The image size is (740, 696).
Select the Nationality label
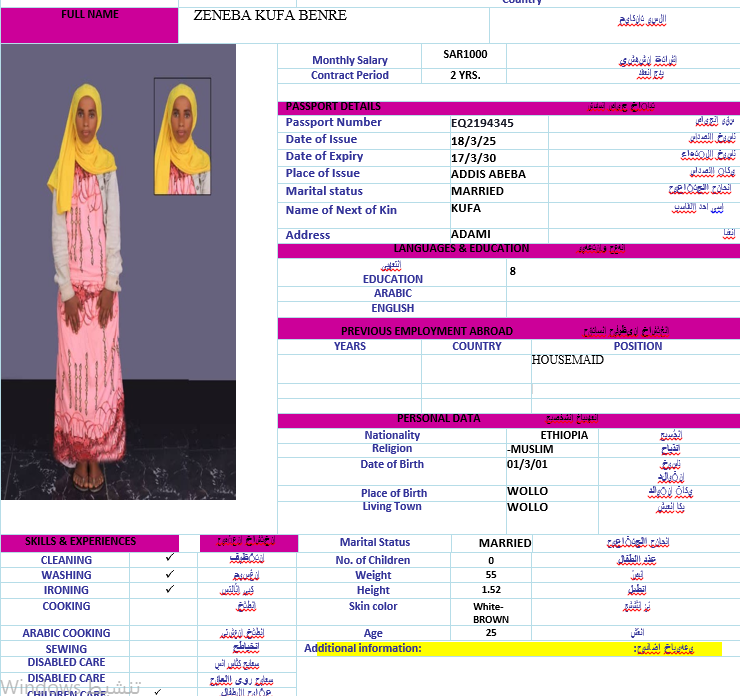point(392,435)
